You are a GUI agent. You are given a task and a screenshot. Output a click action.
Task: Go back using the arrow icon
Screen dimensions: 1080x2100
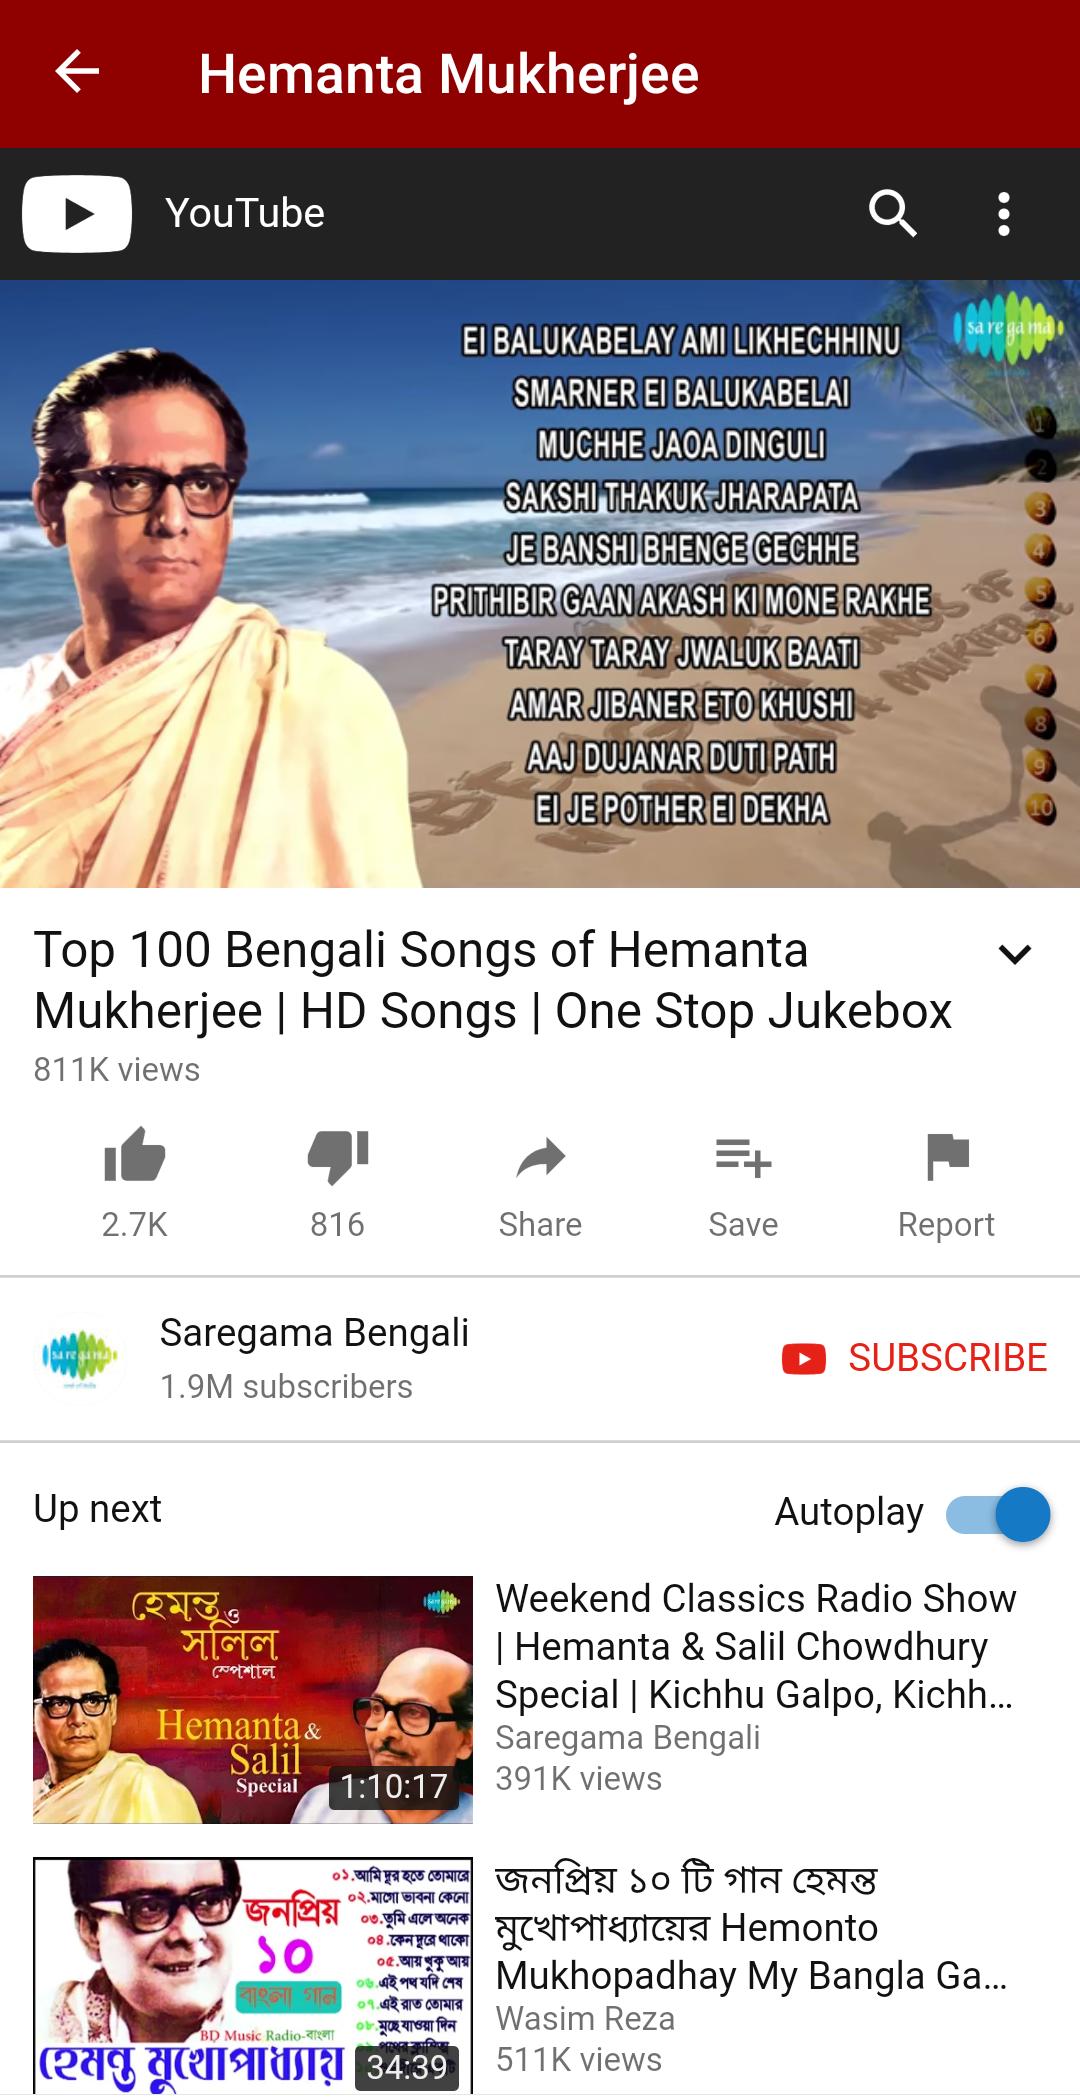point(77,72)
